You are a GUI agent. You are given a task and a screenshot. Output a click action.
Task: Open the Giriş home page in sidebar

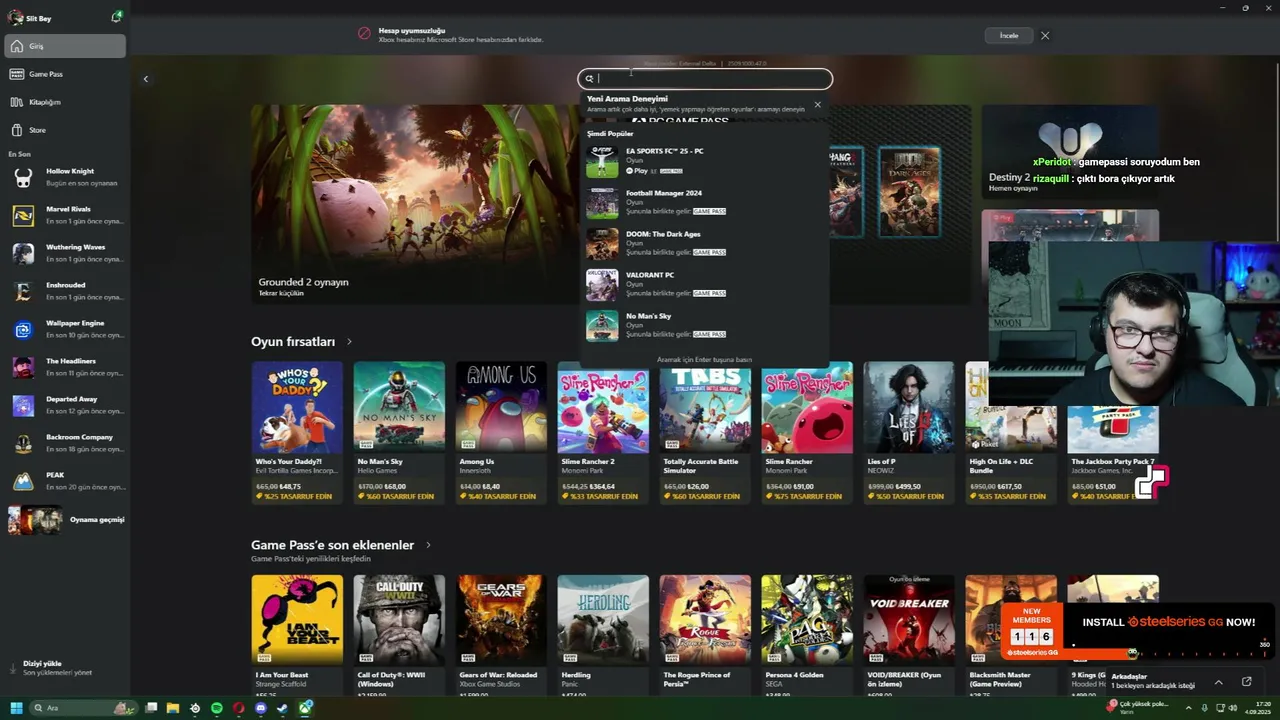[x=65, y=46]
